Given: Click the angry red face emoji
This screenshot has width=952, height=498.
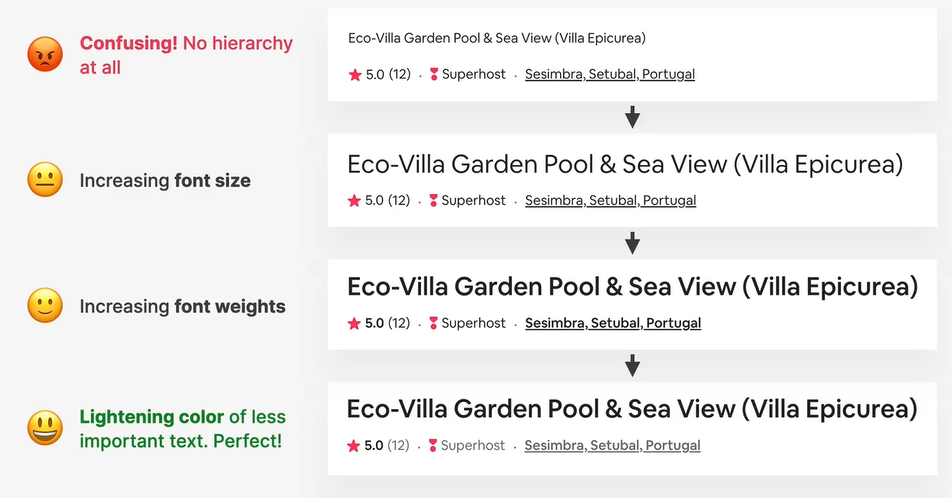Looking at the screenshot, I should [x=45, y=54].
